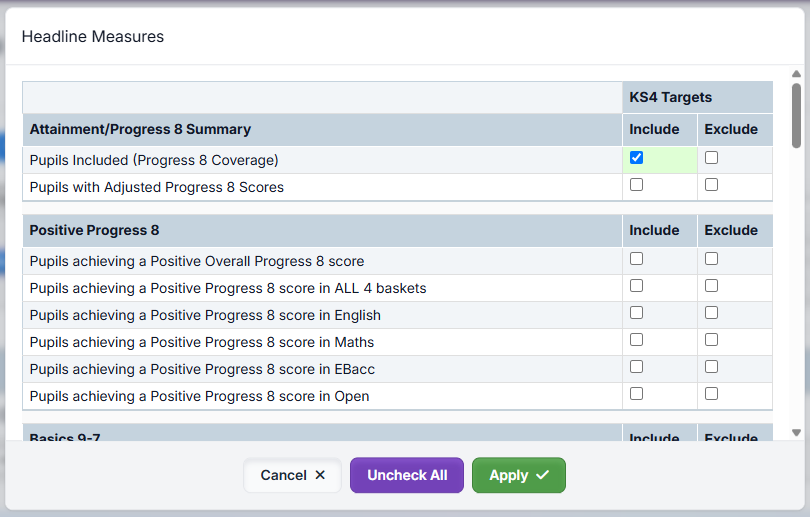Viewport: 810px width, 517px height.
Task: Check Exclude for Positive Progress 8 in English
Action: pos(711,313)
